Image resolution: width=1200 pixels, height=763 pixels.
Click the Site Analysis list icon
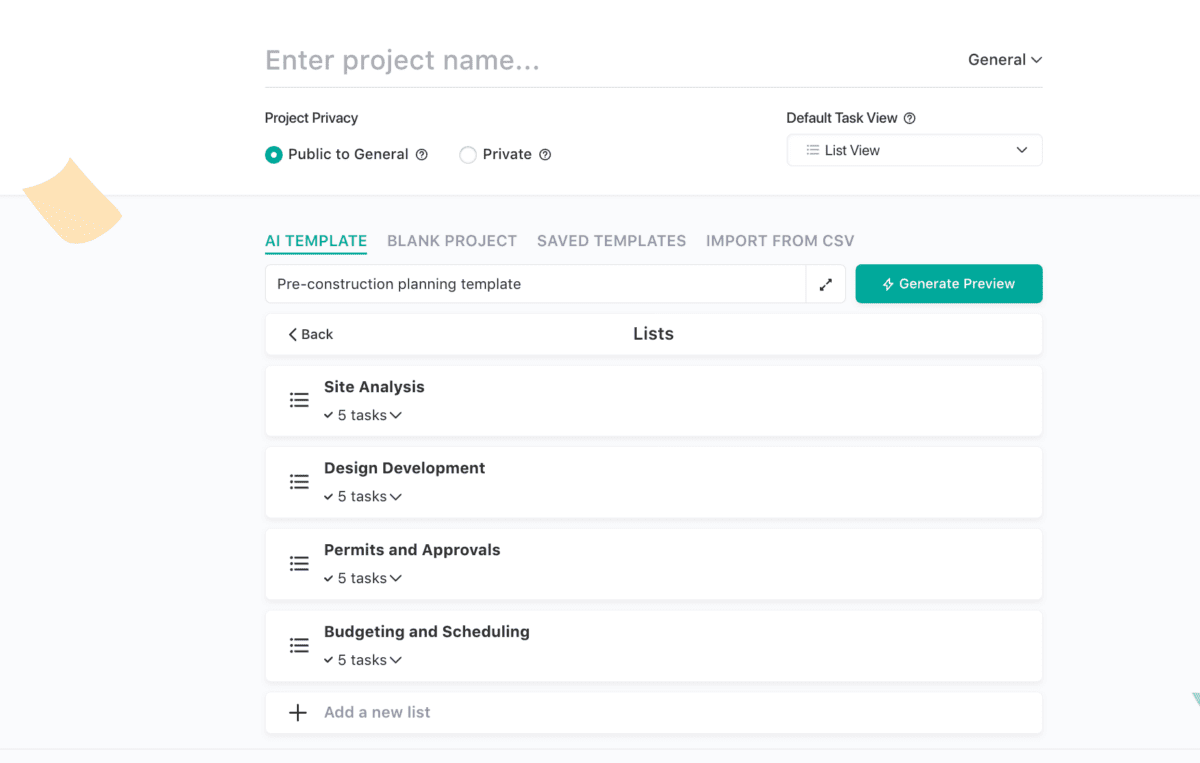coord(299,400)
